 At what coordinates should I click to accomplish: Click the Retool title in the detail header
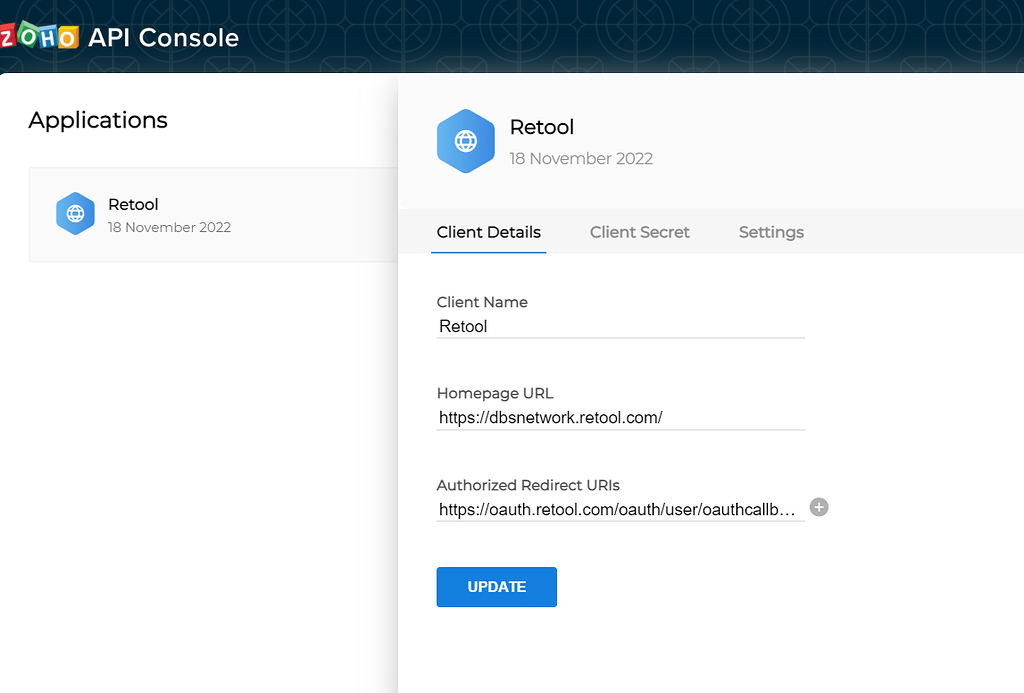[x=541, y=127]
